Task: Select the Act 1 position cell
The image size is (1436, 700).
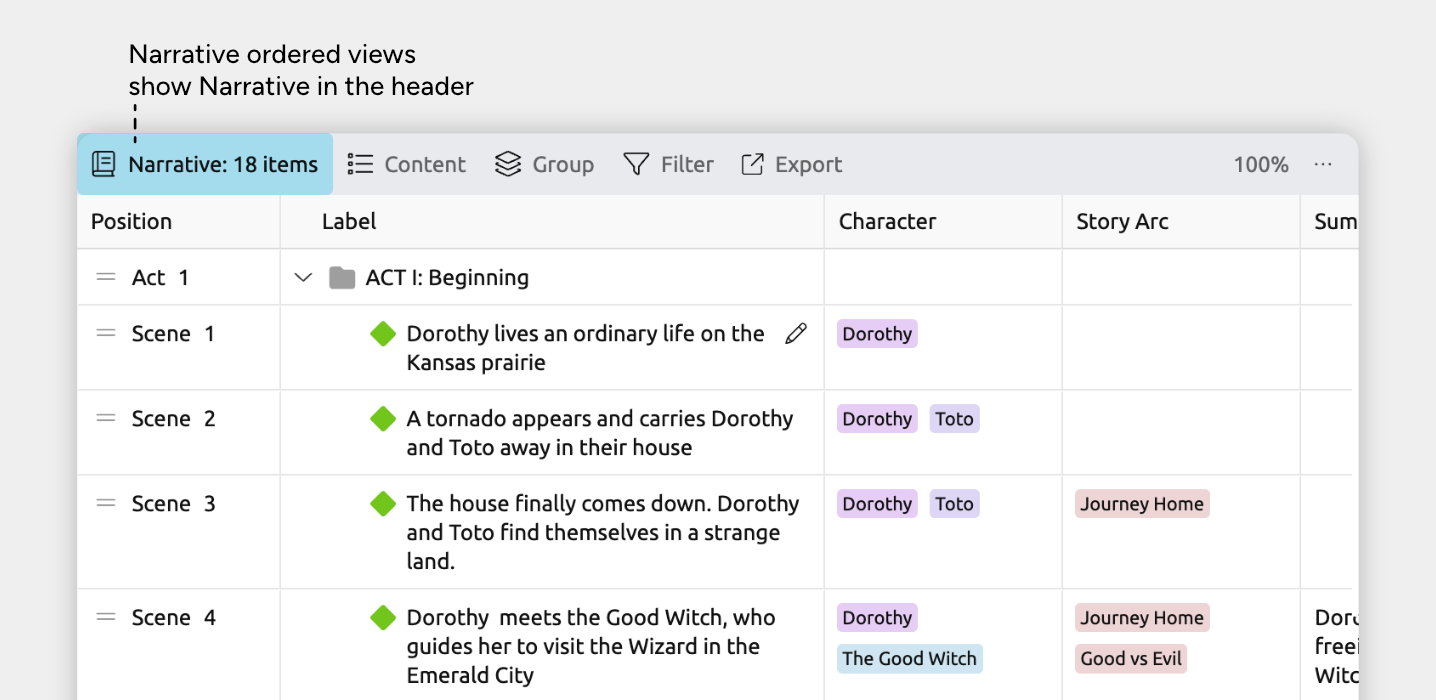Action: [179, 277]
